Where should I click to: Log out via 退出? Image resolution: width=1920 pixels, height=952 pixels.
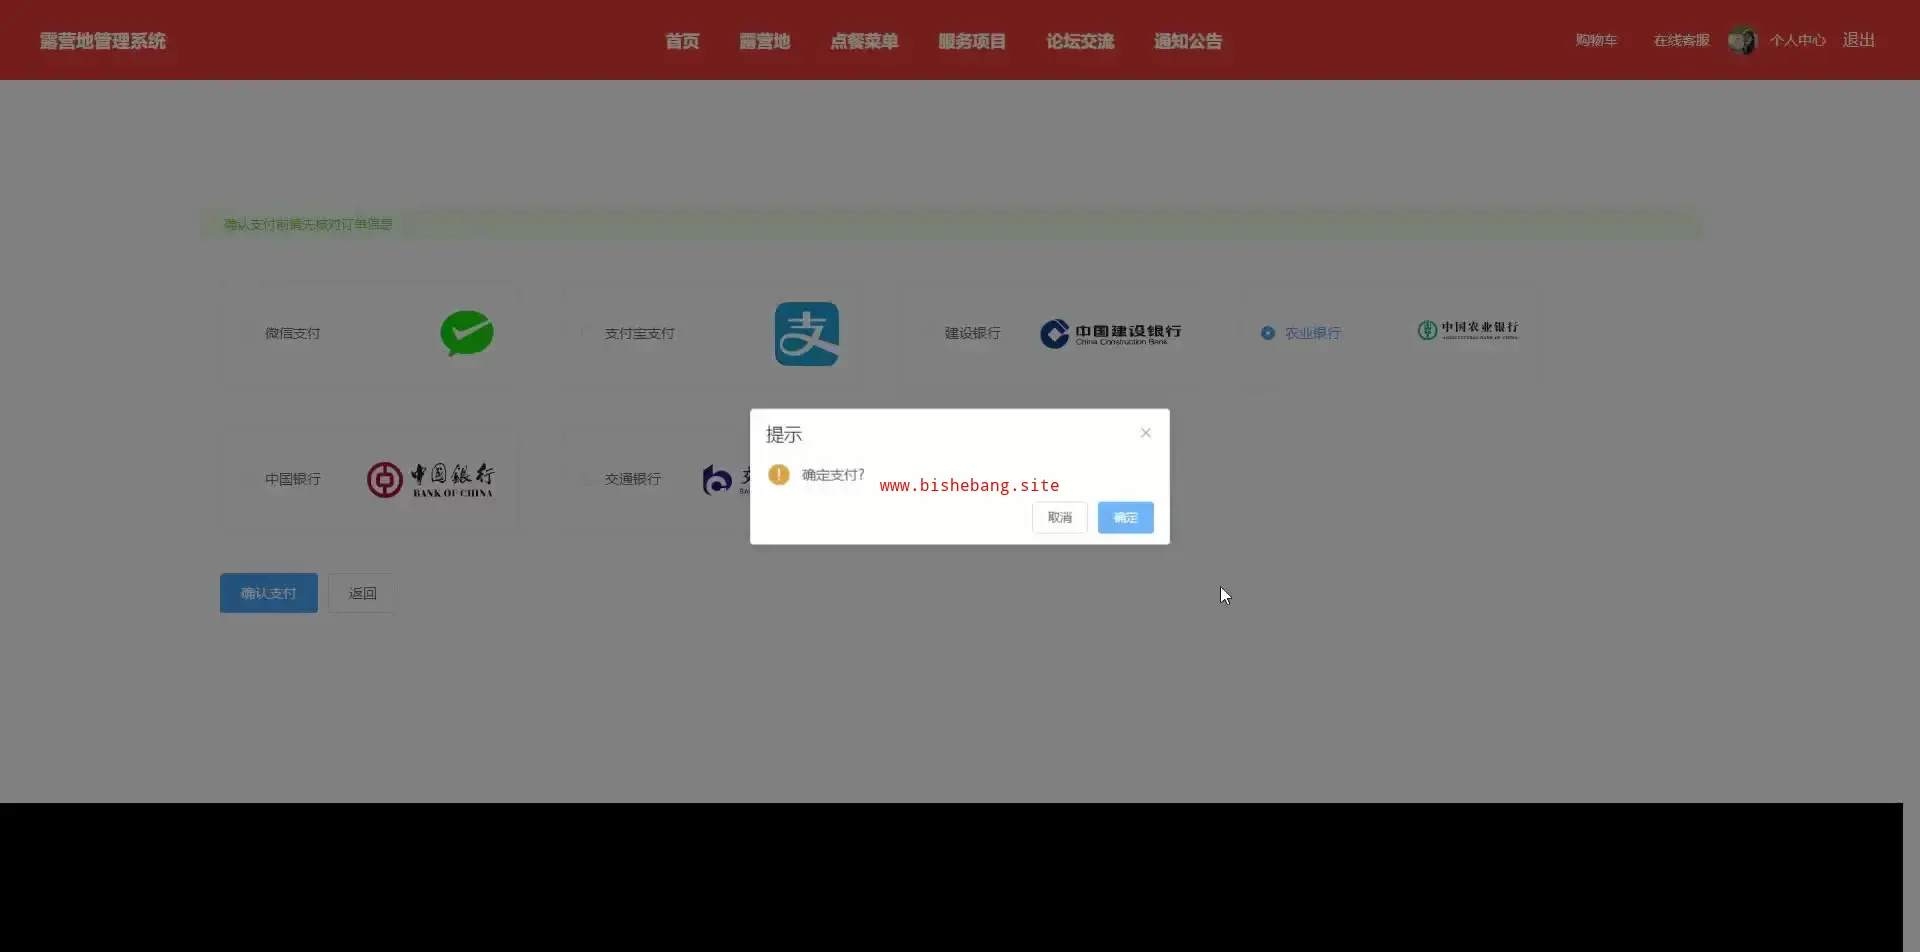click(1859, 40)
